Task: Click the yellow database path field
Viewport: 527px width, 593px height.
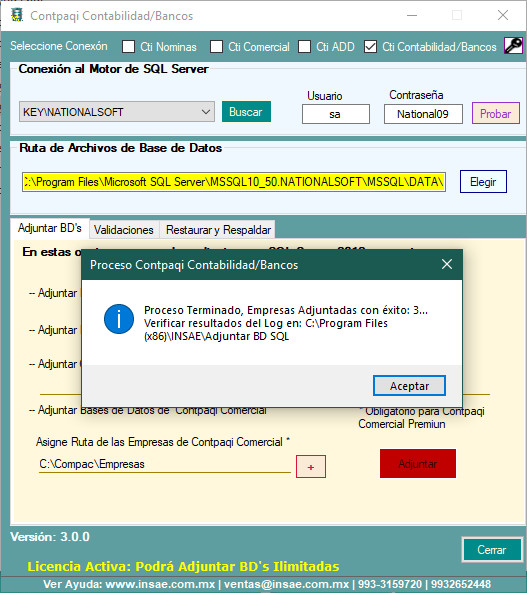Action: tap(234, 182)
